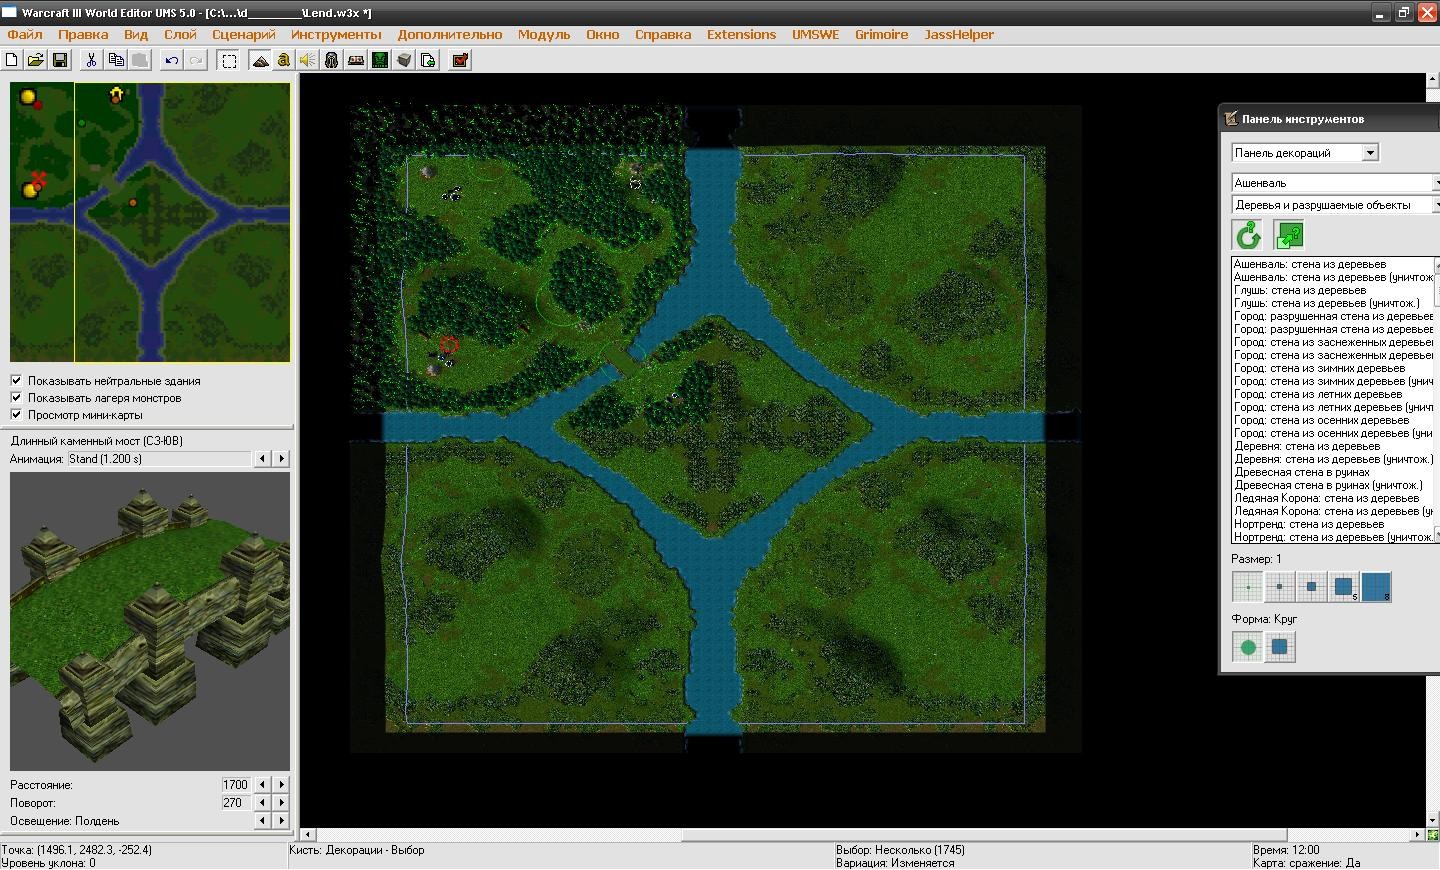Open the Grimoire menu
Screen dimensions: 1440x870
(881, 34)
